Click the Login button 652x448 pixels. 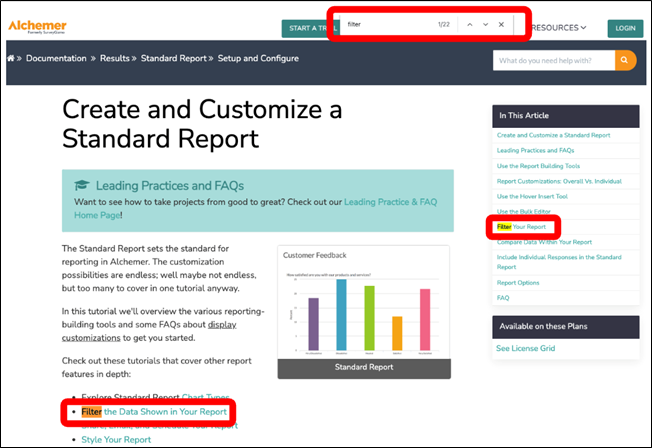coord(625,28)
